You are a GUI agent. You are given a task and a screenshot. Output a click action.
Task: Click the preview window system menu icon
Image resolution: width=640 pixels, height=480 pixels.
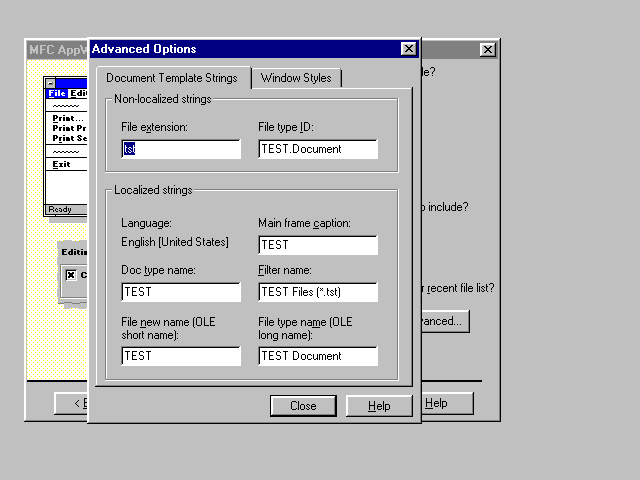point(50,82)
